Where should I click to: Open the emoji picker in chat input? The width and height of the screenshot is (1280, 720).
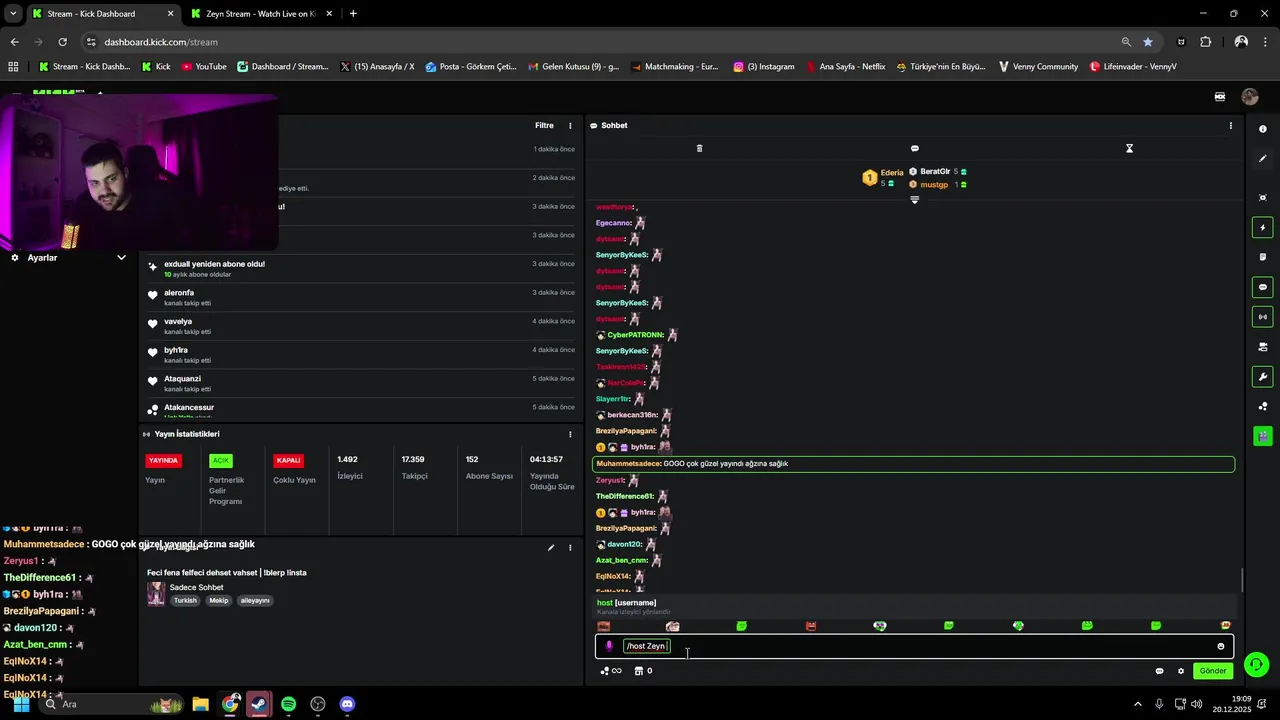pyautogui.click(x=1220, y=646)
